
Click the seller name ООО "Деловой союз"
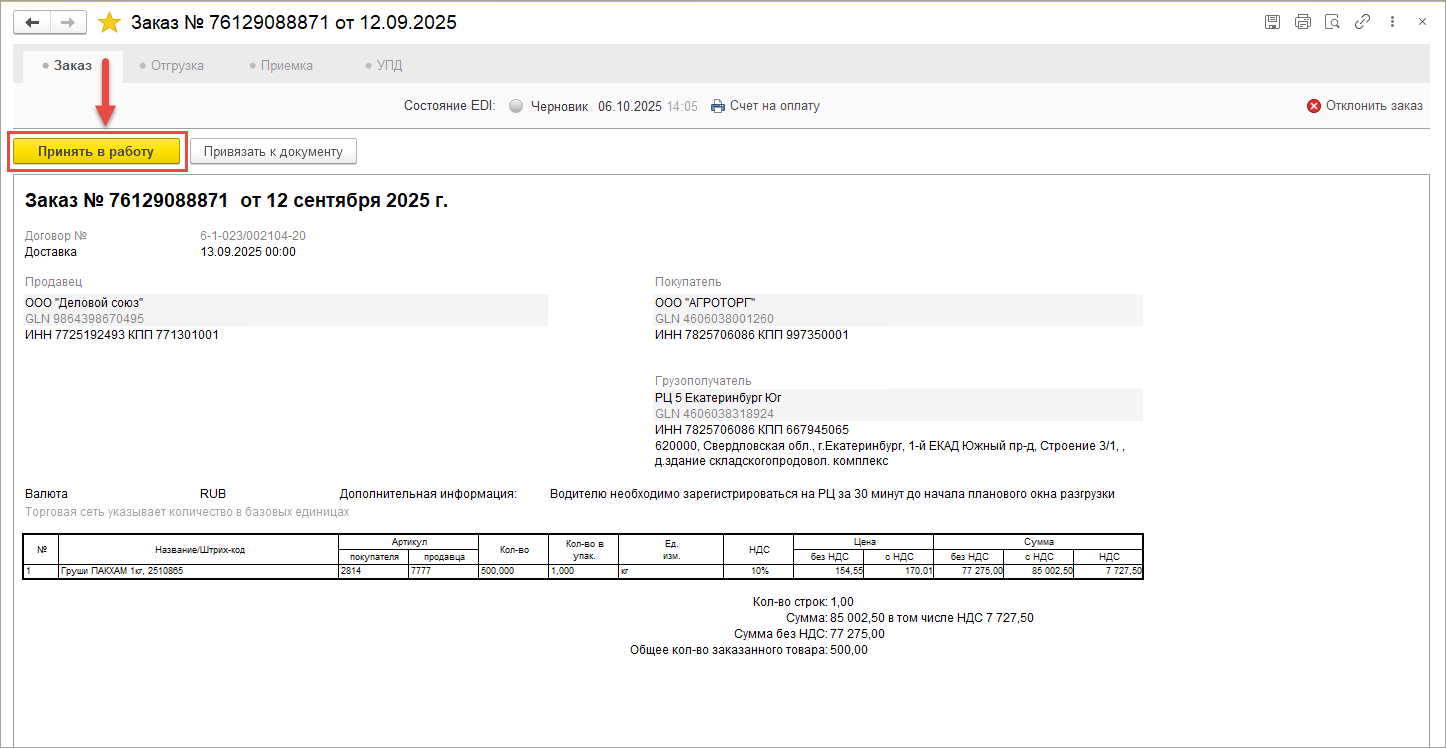[x=85, y=302]
